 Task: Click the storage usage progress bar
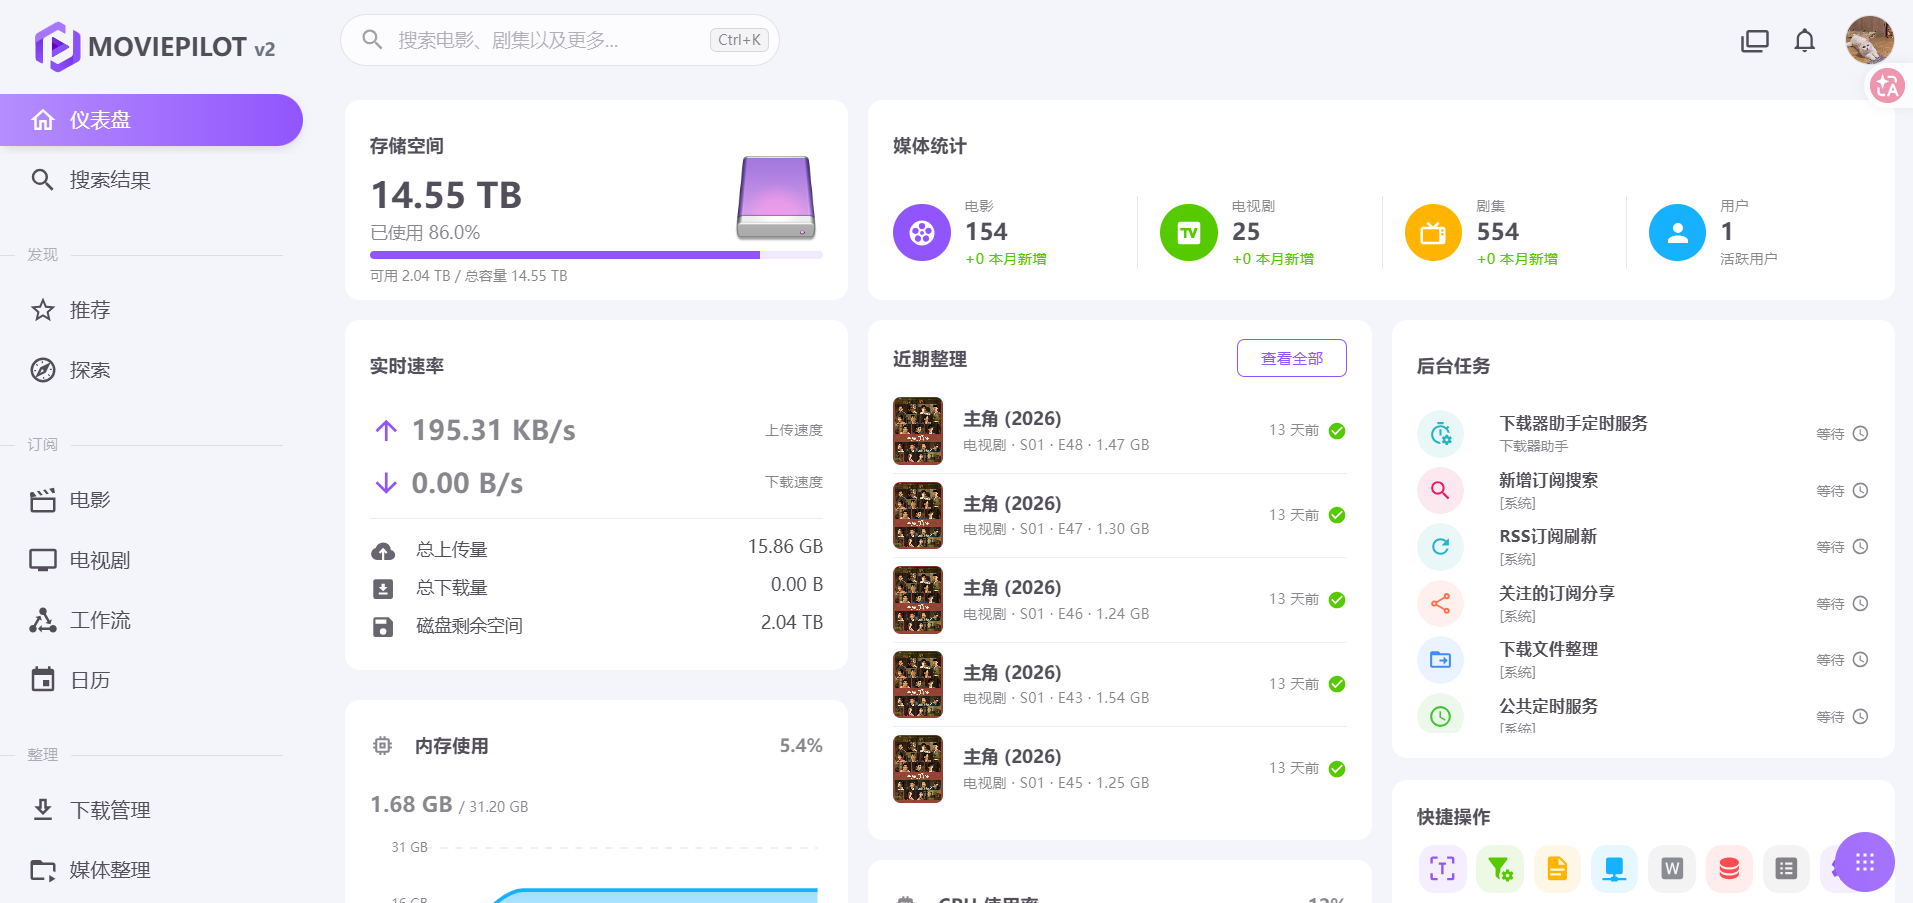(596, 255)
